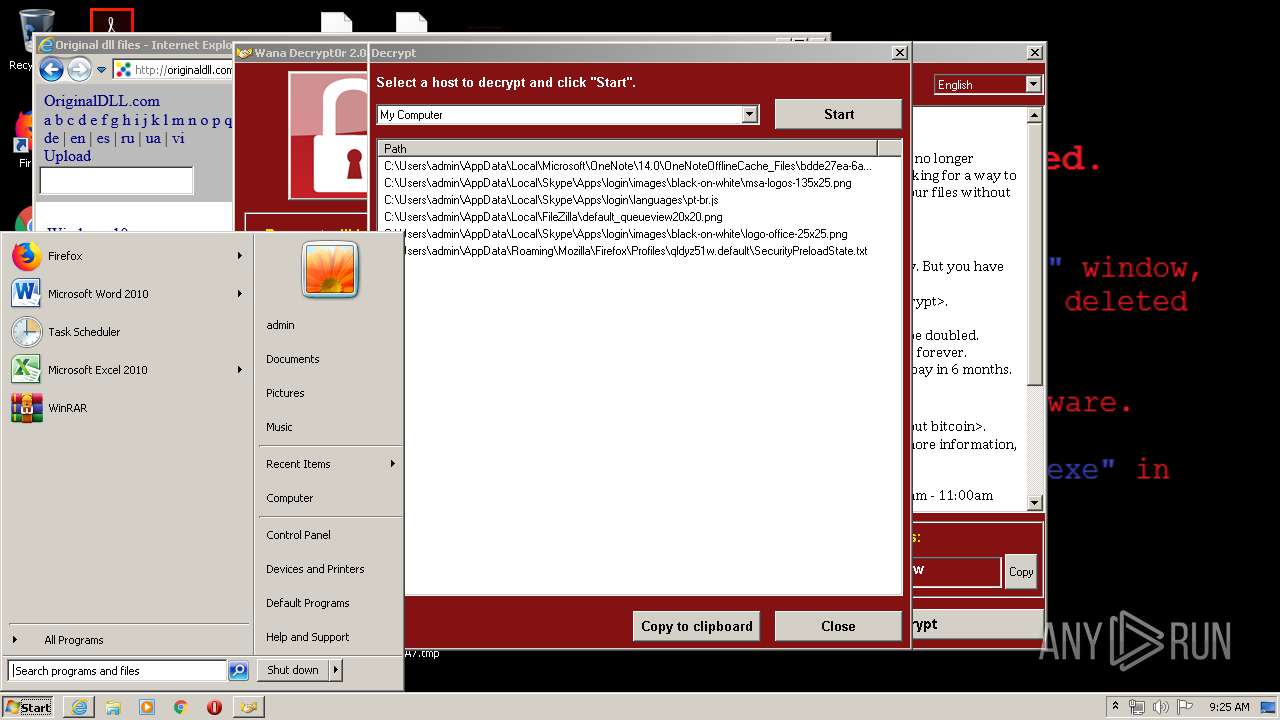Viewport: 1280px width, 720px height.
Task: Click the Shut down button
Action: 293,670
